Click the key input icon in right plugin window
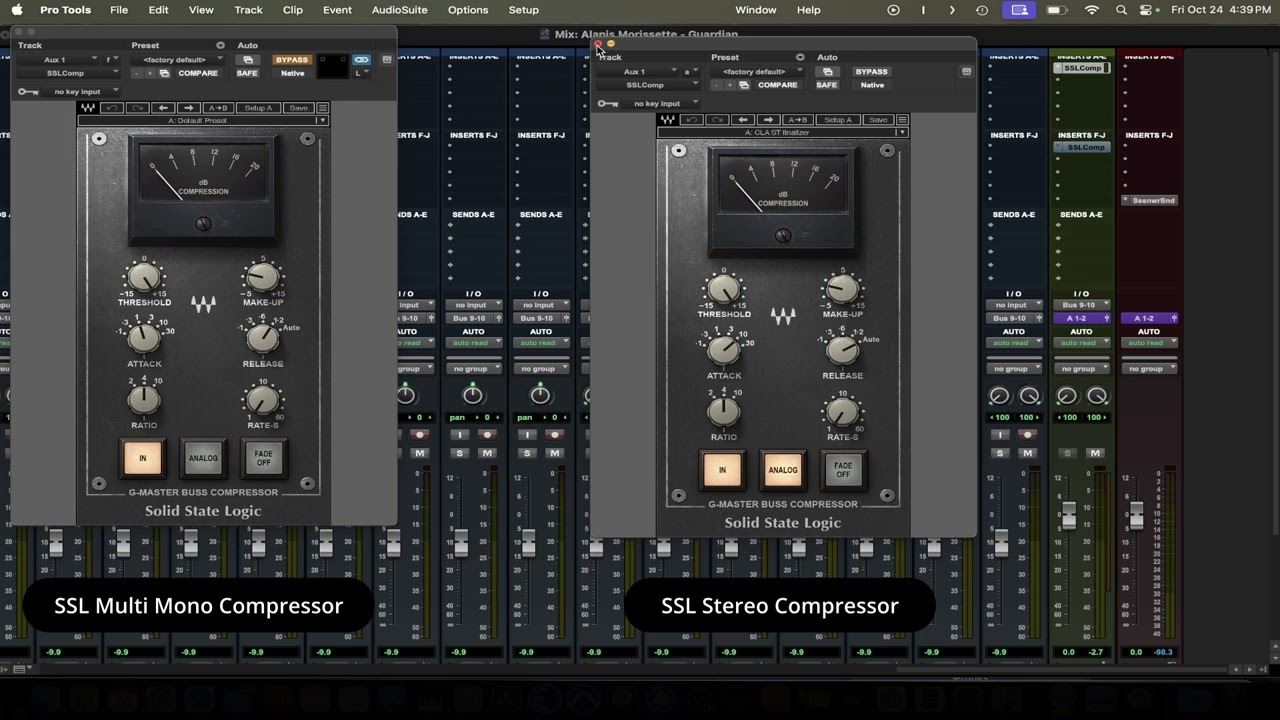1280x720 pixels. [608, 104]
